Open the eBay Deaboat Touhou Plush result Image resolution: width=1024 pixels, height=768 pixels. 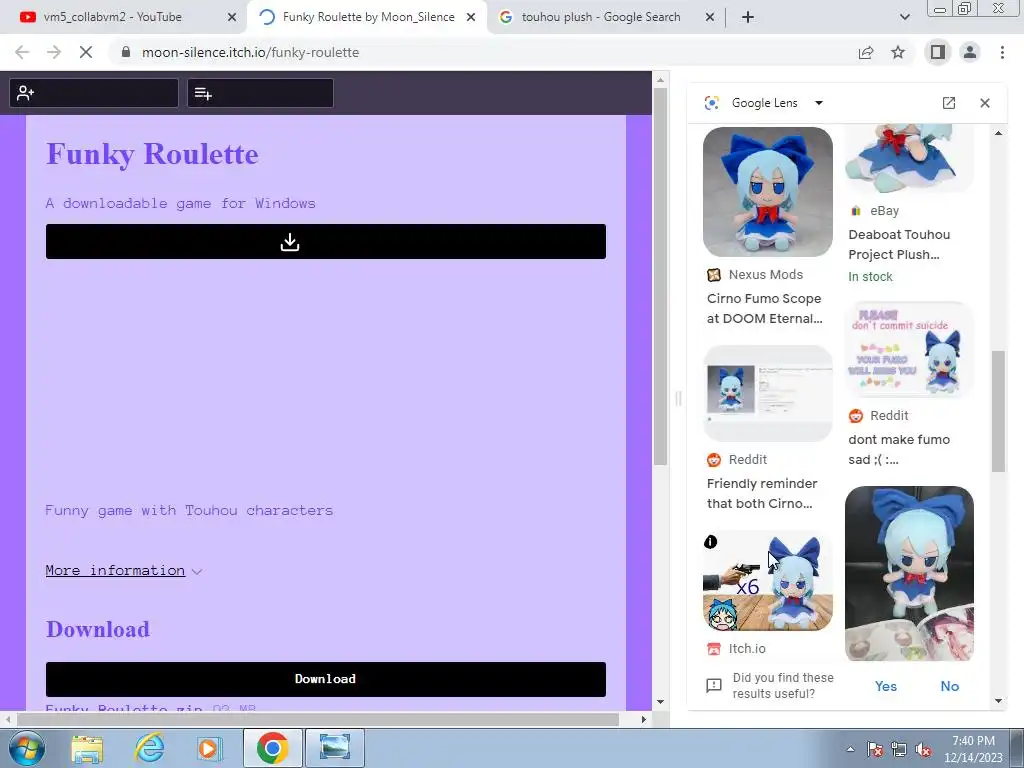tap(899, 244)
